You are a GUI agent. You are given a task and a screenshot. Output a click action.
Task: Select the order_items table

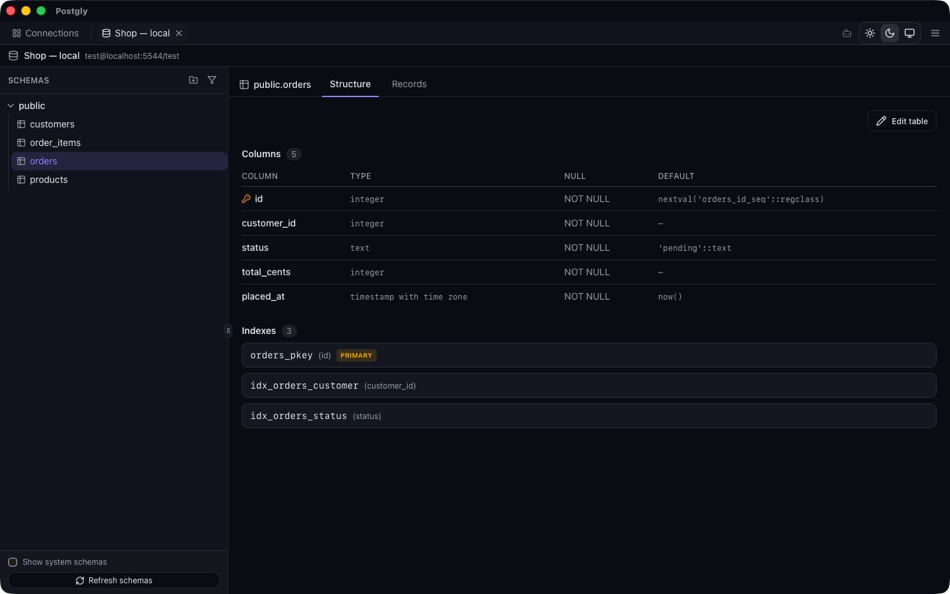point(119,142)
